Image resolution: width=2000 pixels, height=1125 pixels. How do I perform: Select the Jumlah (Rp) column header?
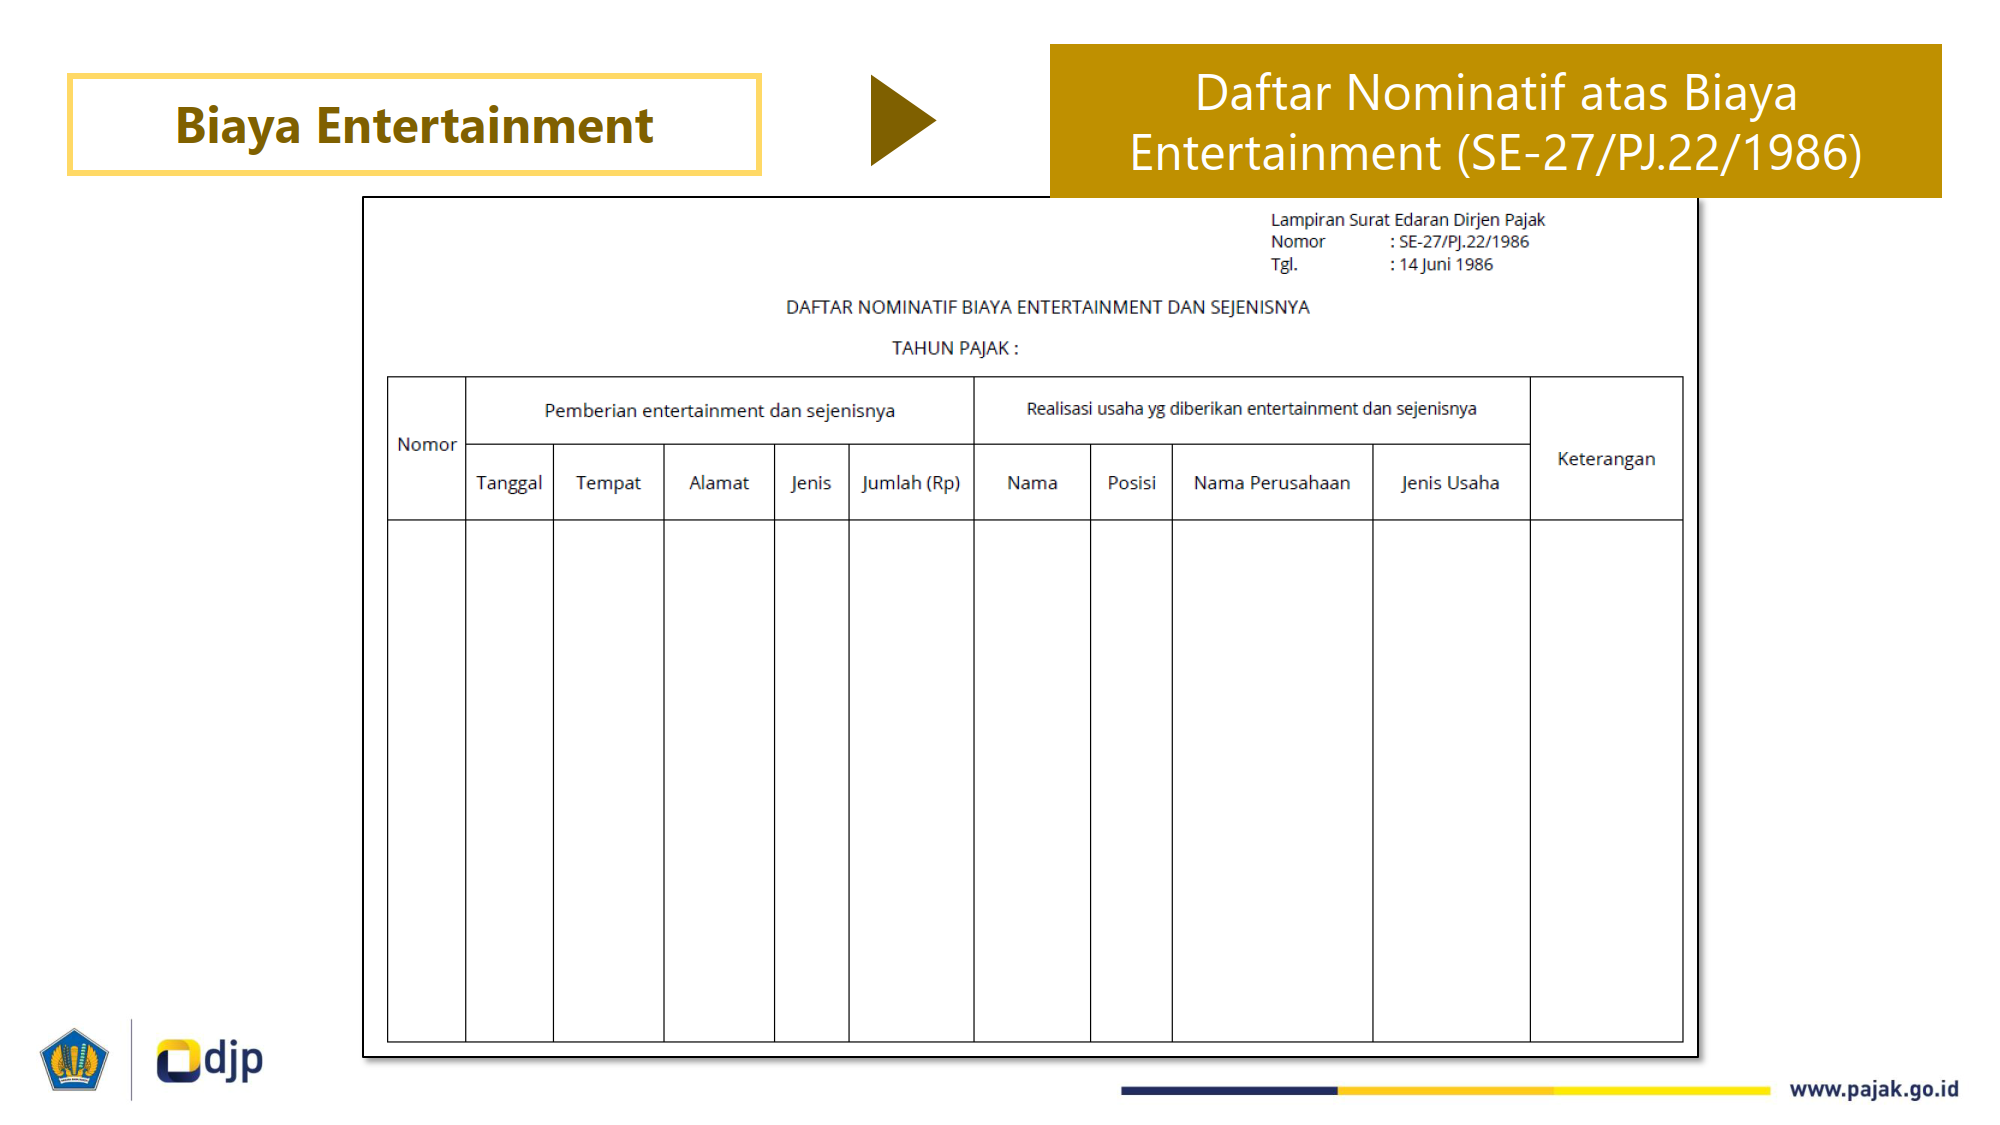click(911, 483)
